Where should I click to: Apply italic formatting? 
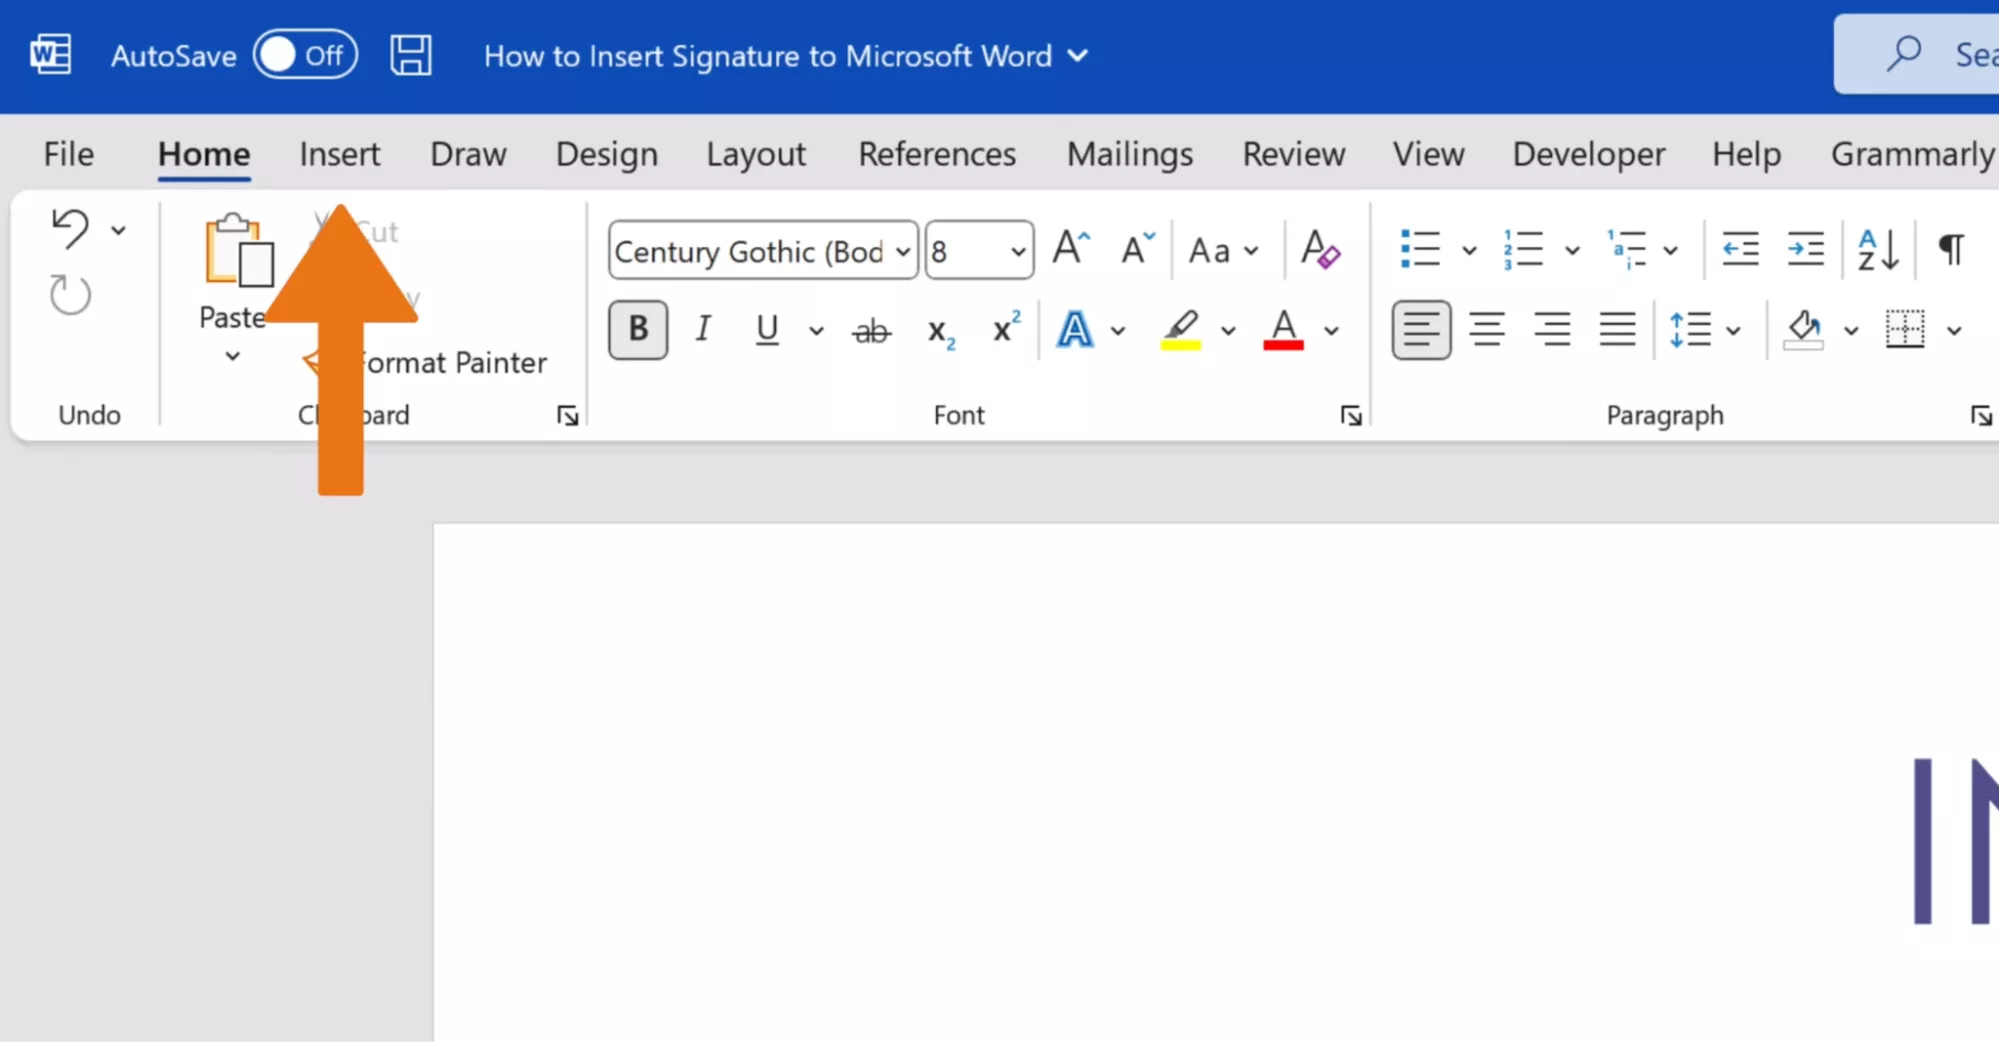point(702,329)
